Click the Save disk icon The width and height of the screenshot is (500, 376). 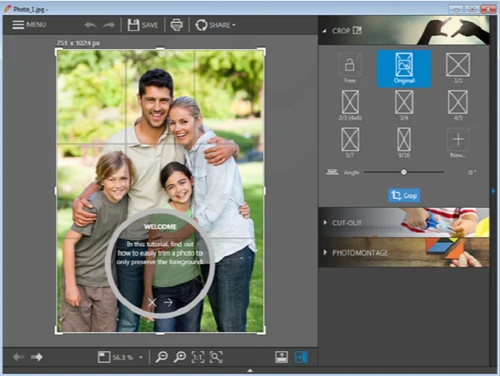[x=133, y=25]
